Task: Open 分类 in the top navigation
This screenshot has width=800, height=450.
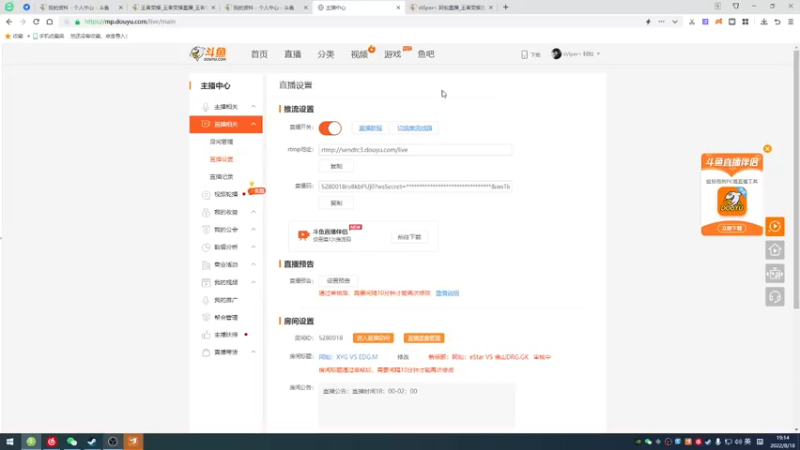Action: pyautogui.click(x=326, y=54)
